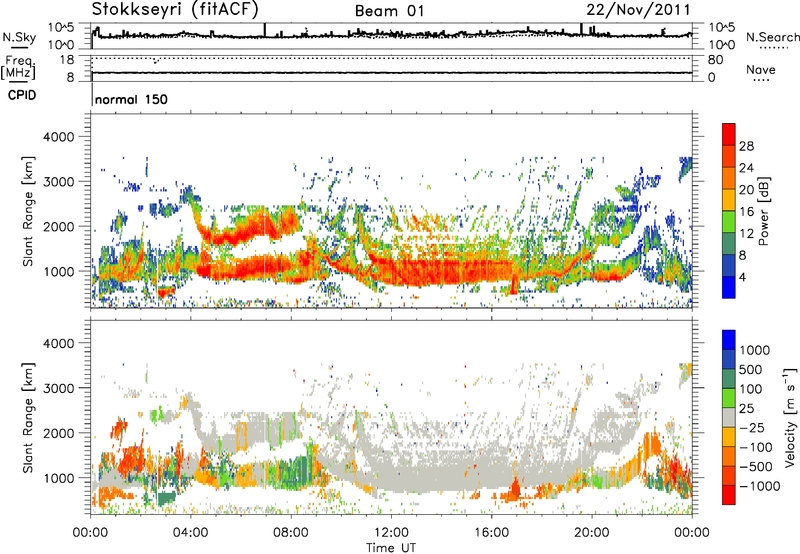
Task: Select the "Freq. [MHz]" axis label
Action: click(x=20, y=67)
